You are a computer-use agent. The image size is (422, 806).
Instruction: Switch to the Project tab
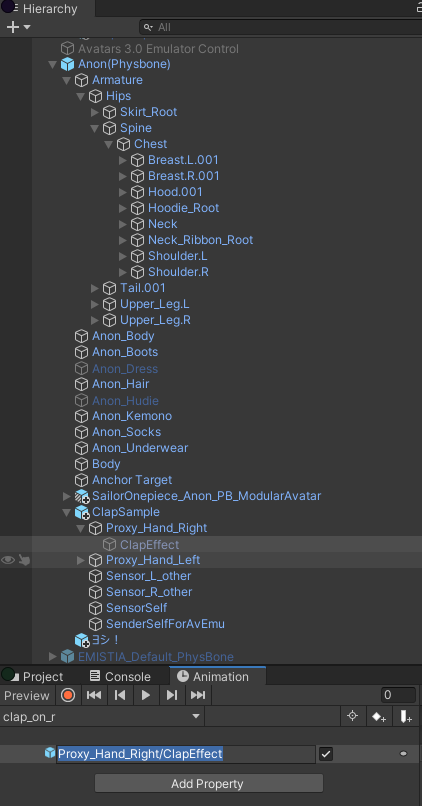tap(35, 676)
